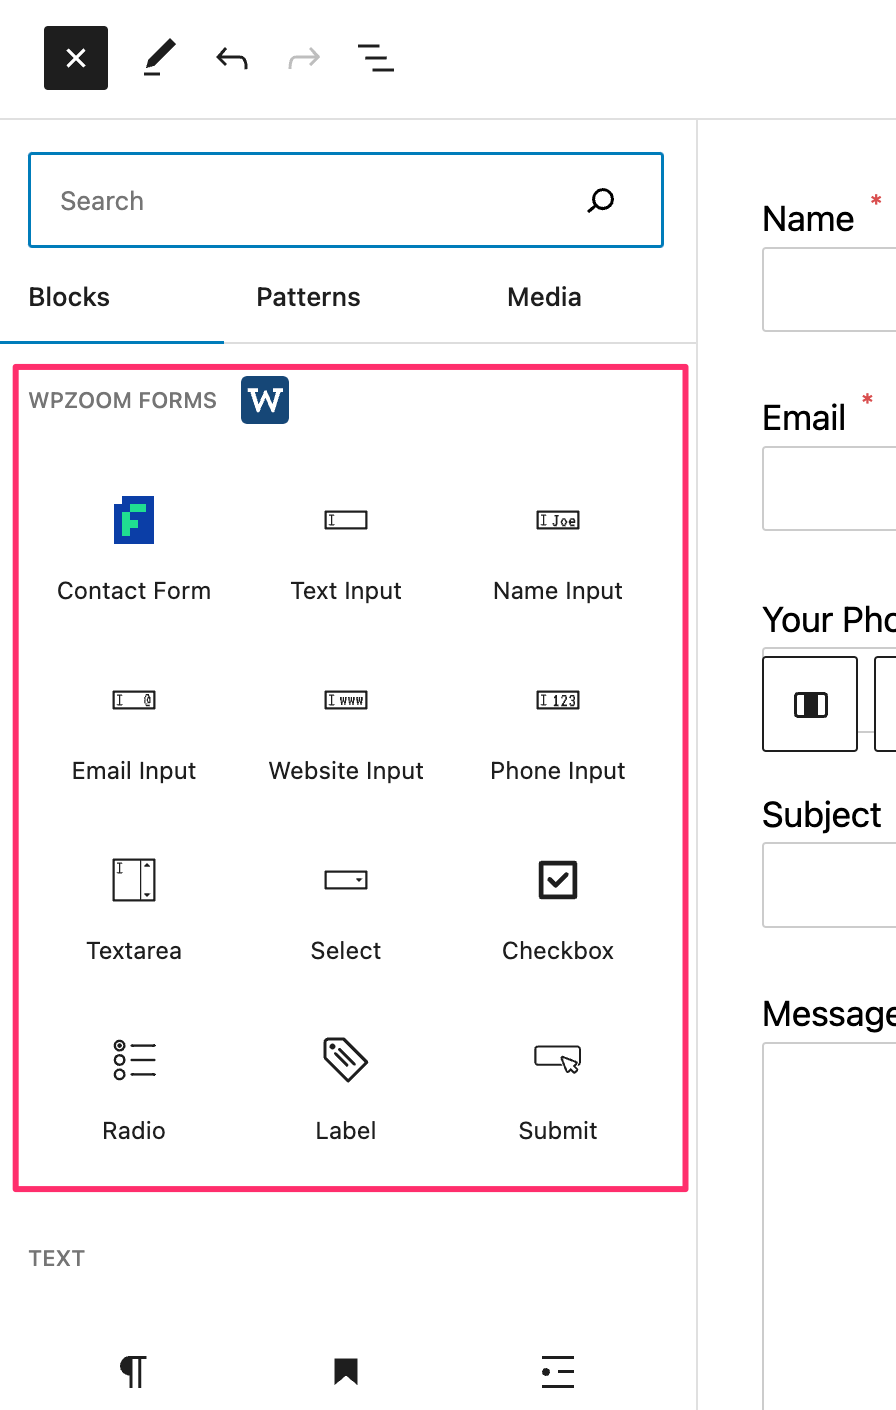Click the Subject input field
Viewport: 896px width, 1410px height.
(829, 885)
